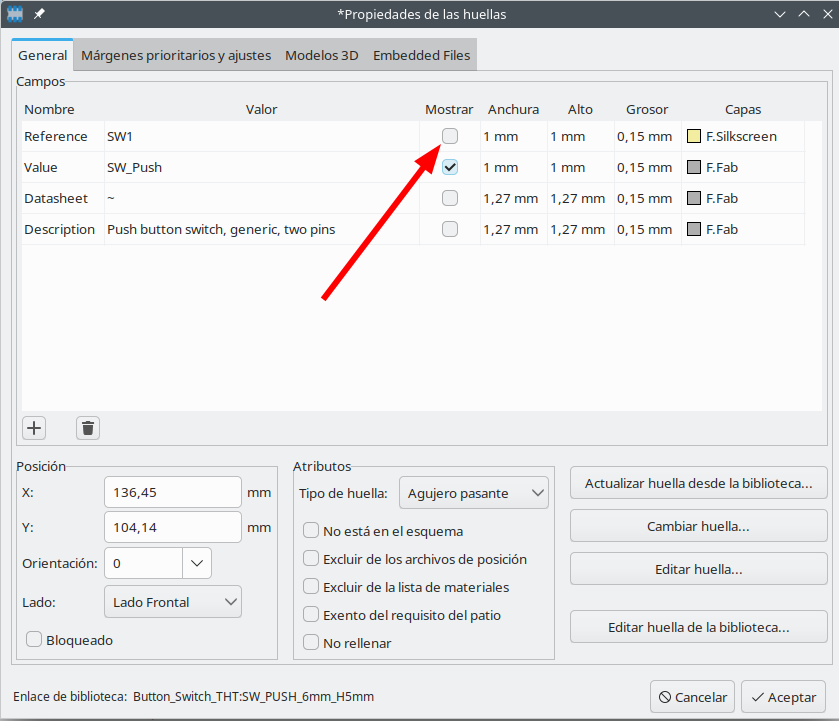Click the add field plus icon

click(34, 428)
